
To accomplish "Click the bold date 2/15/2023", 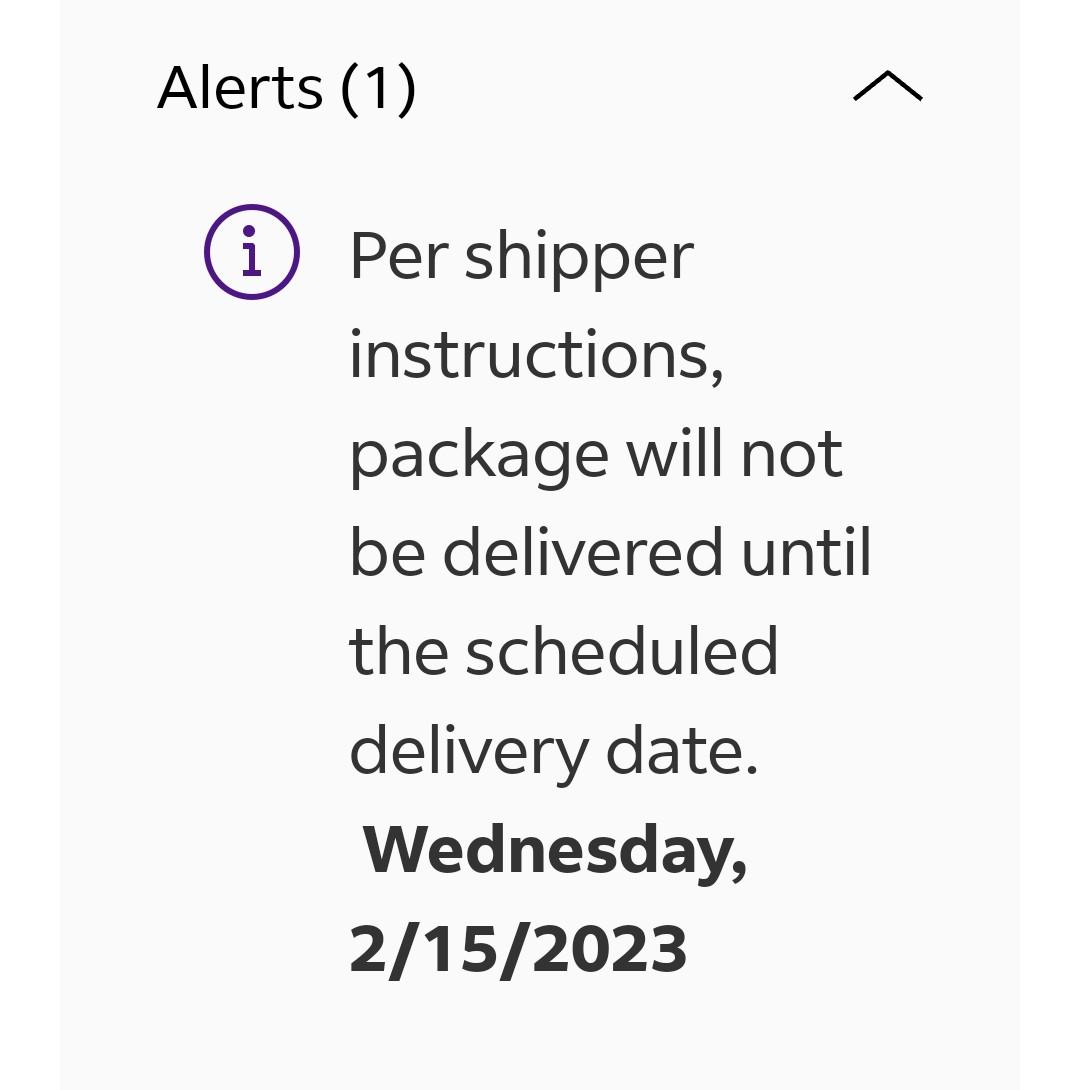I will pyautogui.click(x=518, y=950).
